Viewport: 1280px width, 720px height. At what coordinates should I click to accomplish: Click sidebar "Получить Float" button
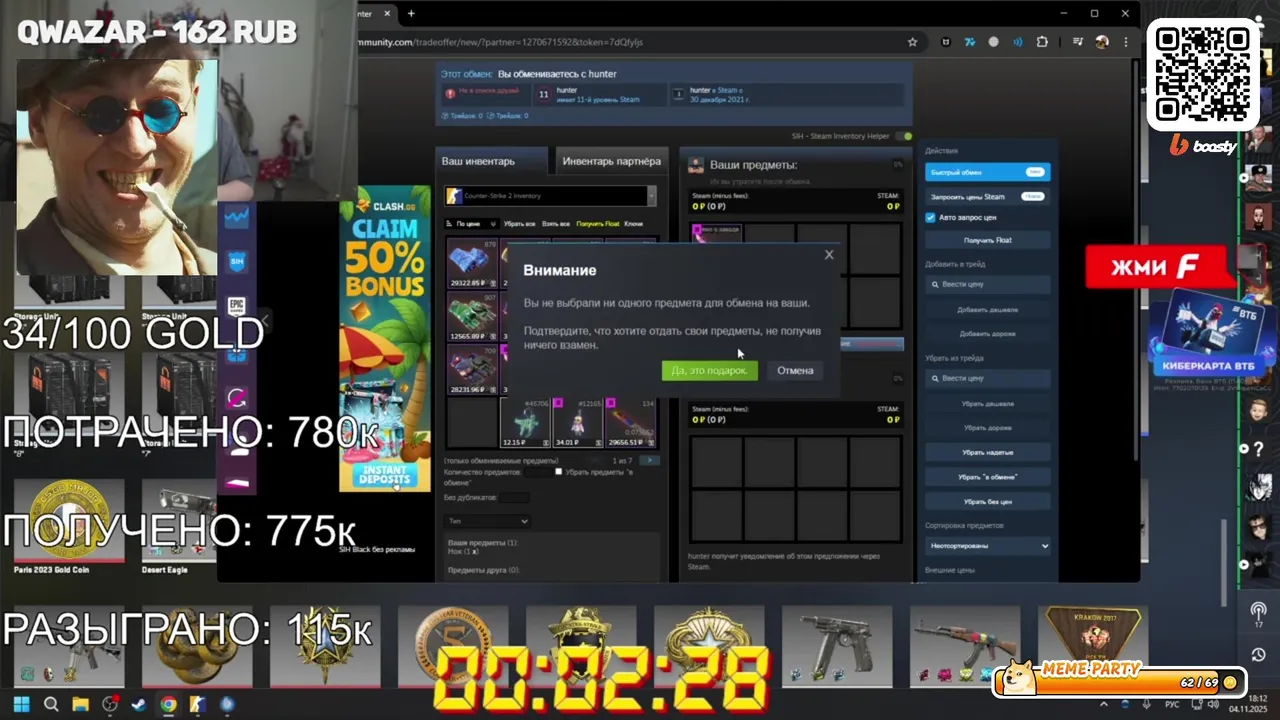click(987, 240)
